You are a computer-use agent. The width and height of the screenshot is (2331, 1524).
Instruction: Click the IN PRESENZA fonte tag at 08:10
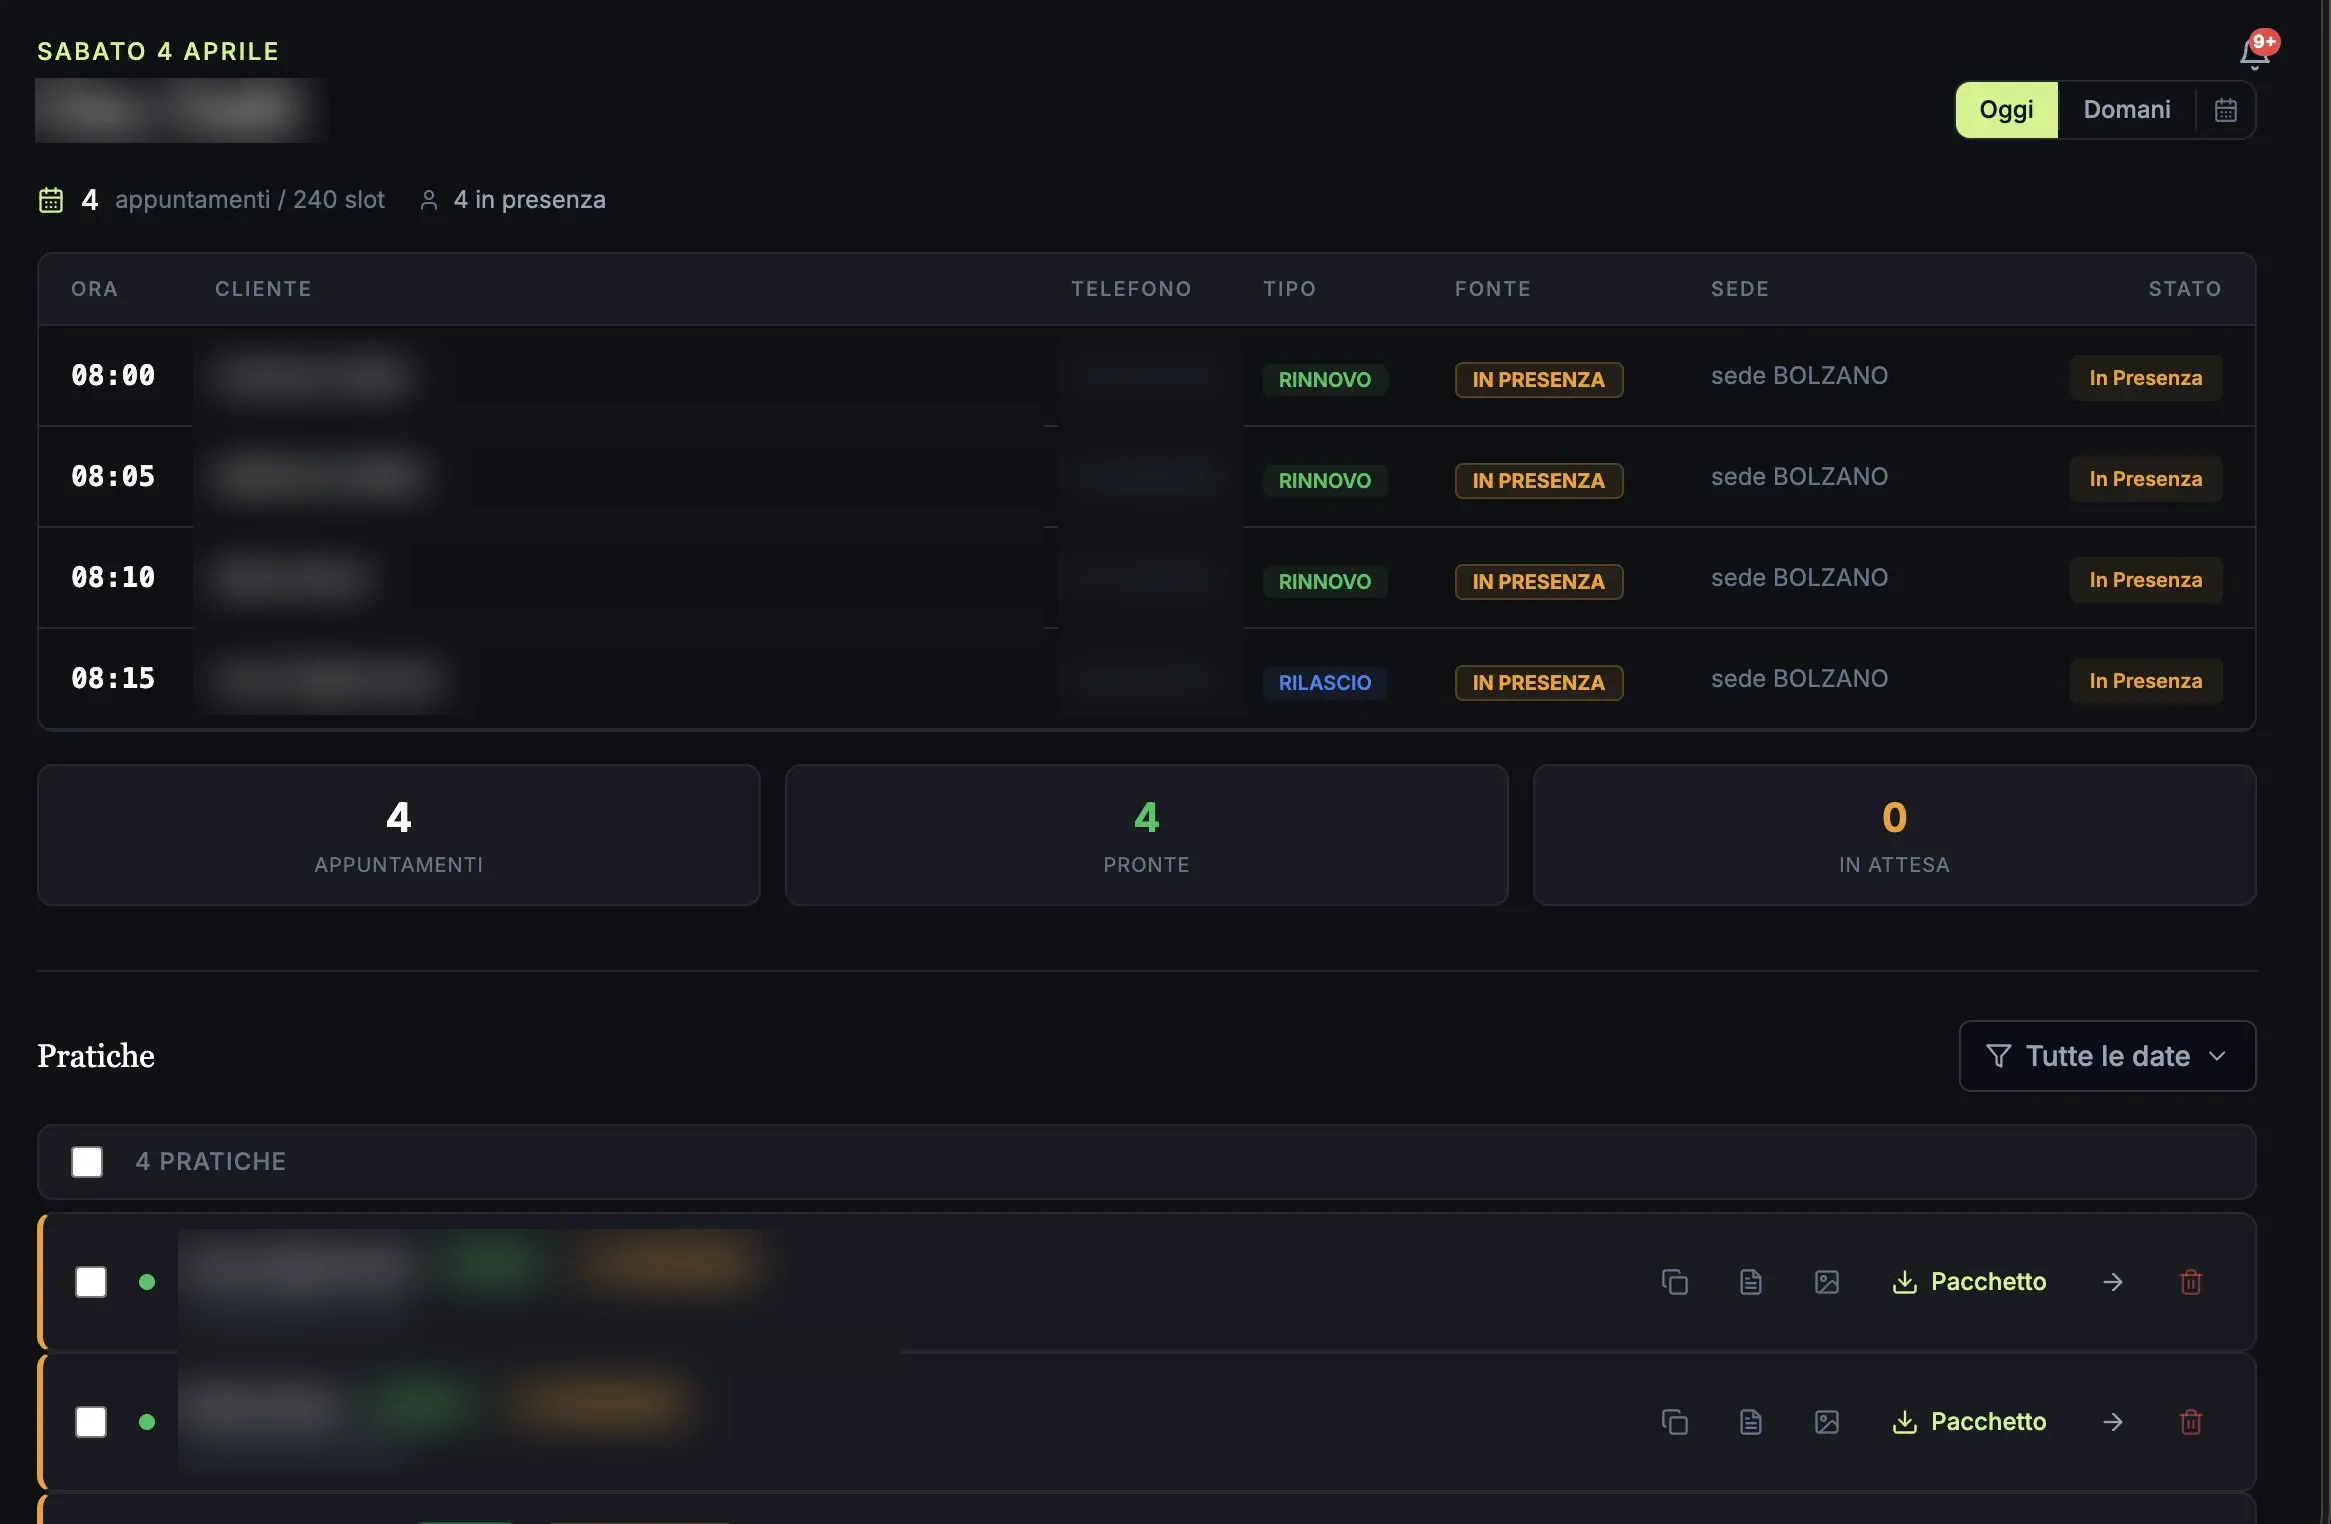coord(1538,582)
